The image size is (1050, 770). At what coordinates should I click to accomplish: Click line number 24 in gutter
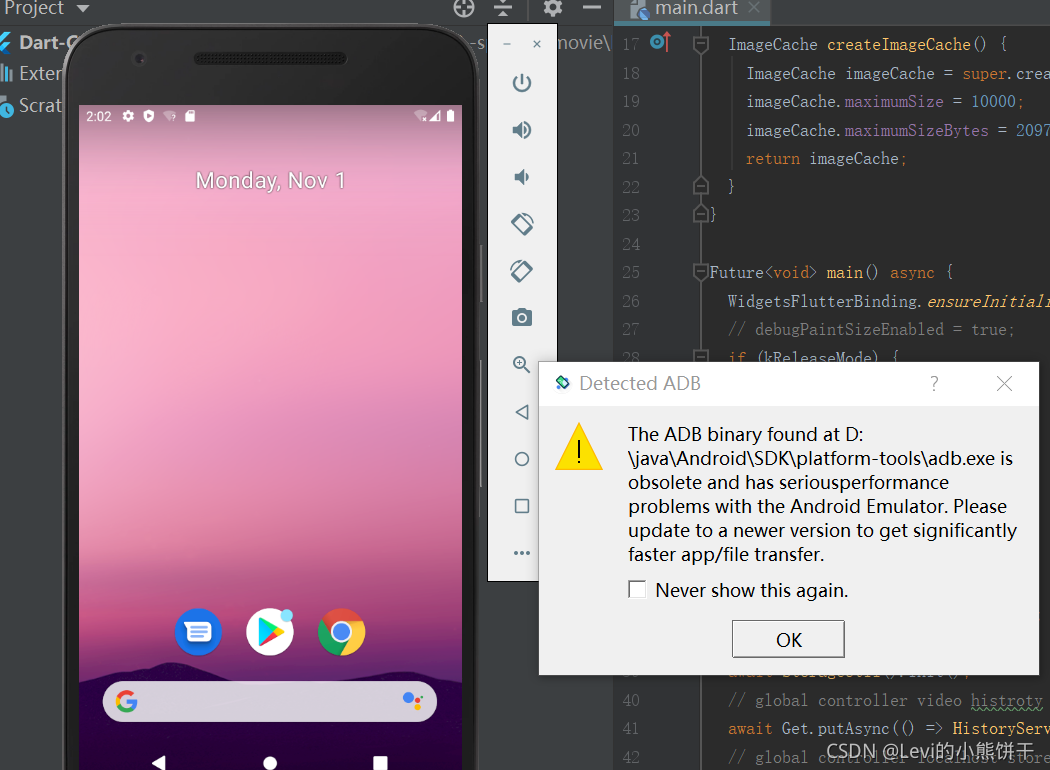(x=631, y=244)
